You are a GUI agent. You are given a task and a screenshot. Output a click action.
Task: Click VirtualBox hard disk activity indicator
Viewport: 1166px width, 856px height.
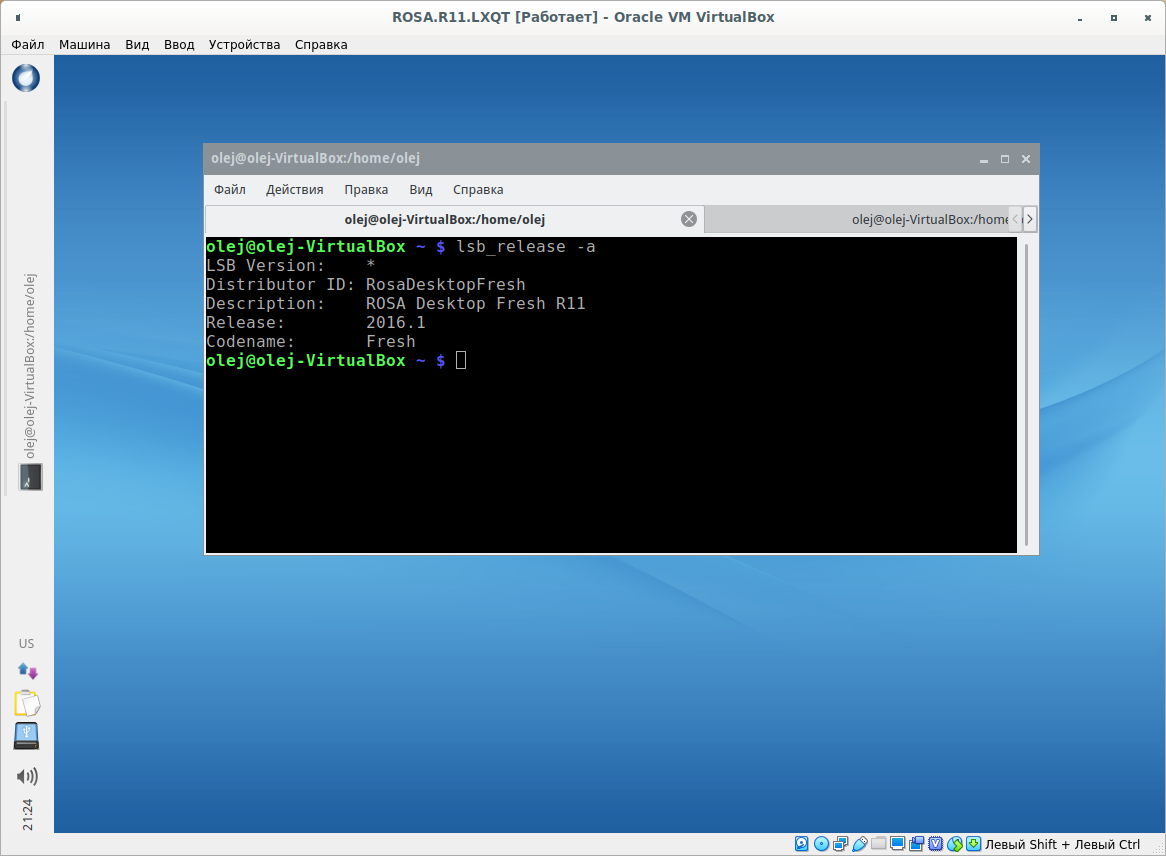pyautogui.click(x=802, y=845)
